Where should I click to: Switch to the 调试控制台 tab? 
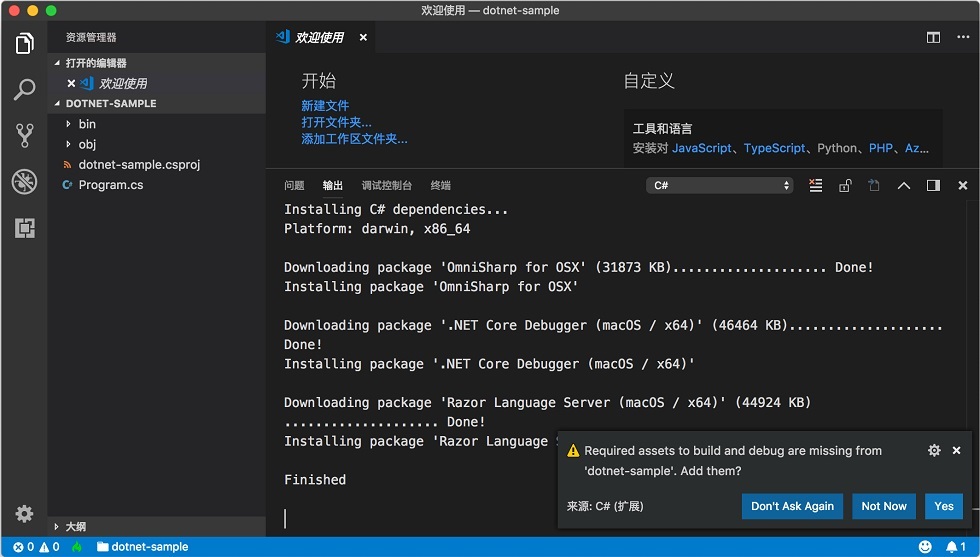pos(387,186)
